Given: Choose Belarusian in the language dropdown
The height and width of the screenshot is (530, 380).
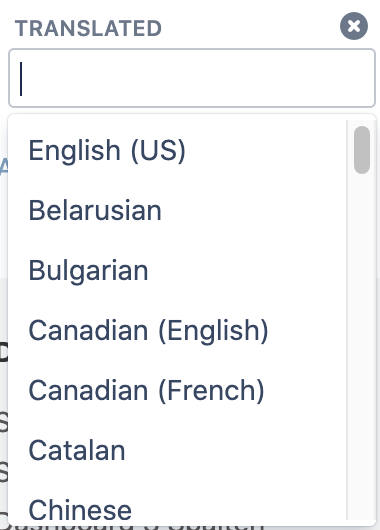Looking at the screenshot, I should pos(177,210).
